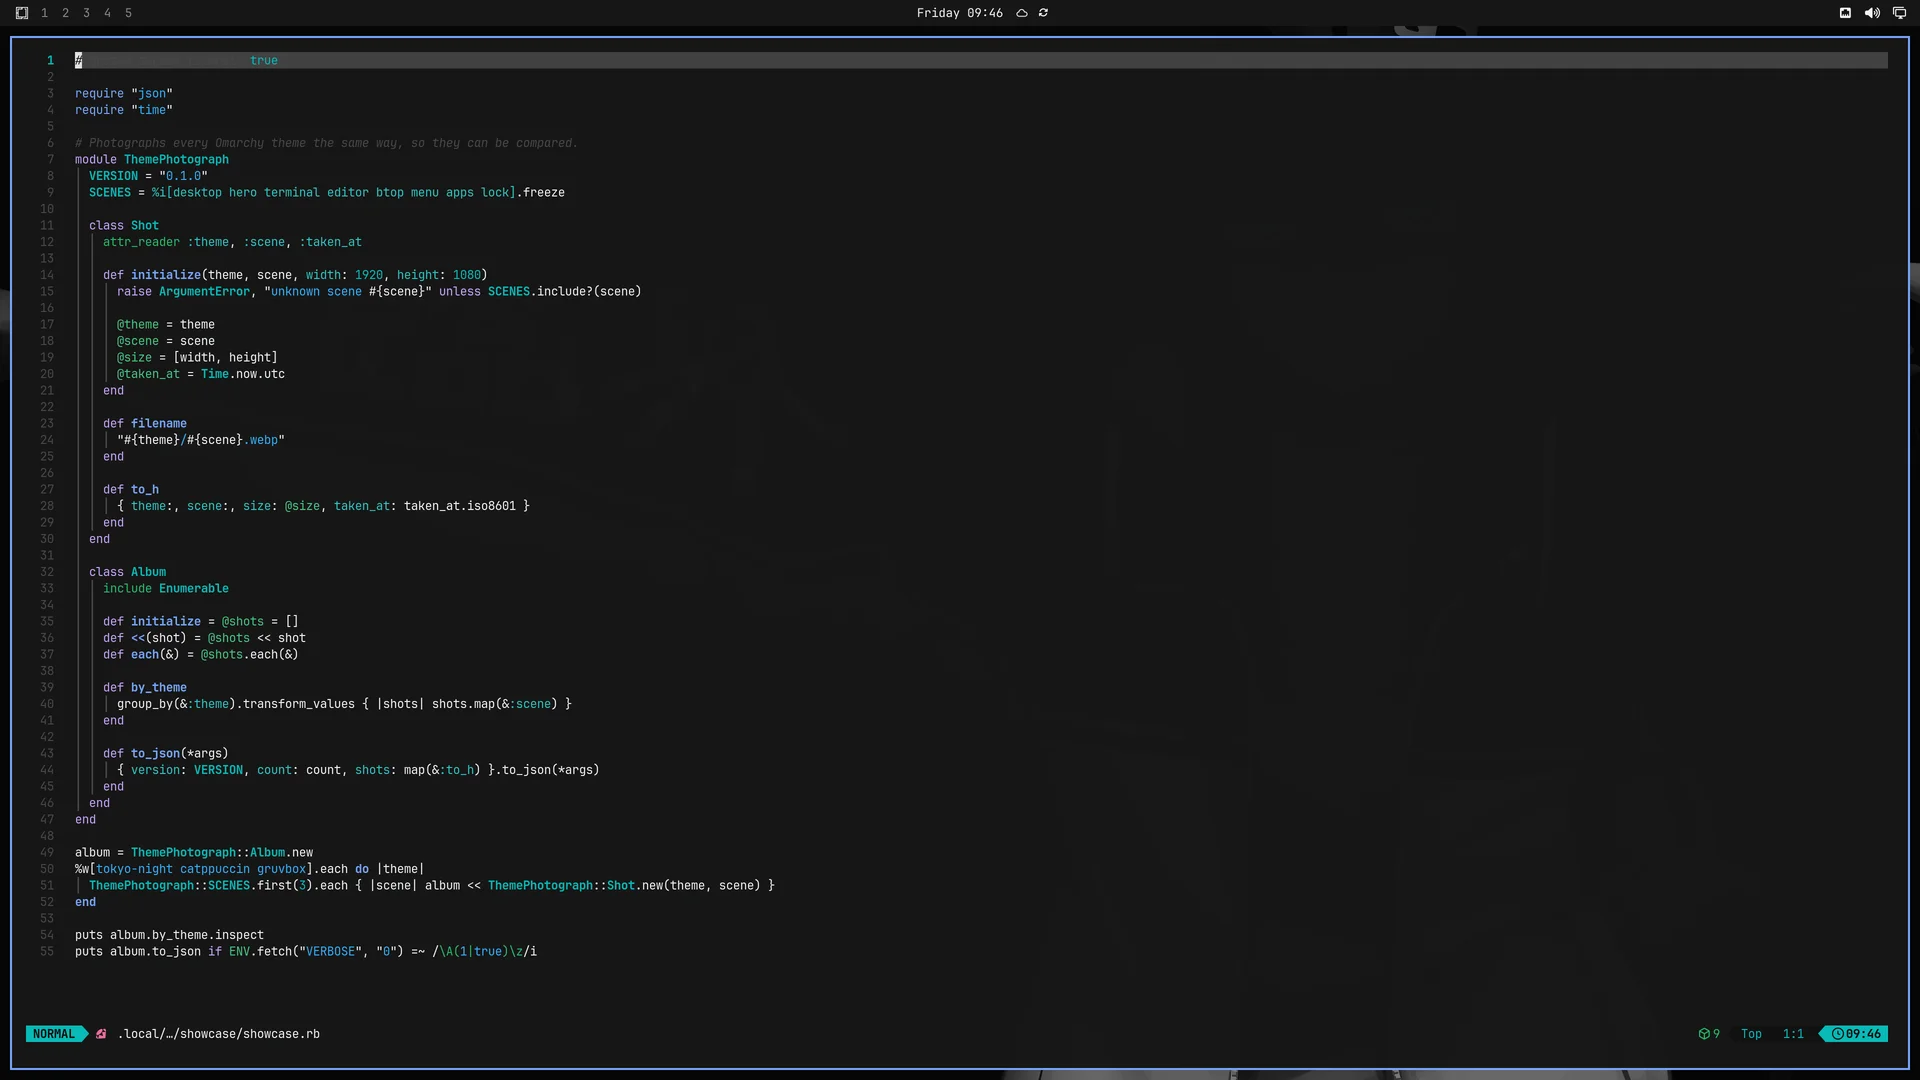Open the Omarchy menu icon in top bar
The height and width of the screenshot is (1080, 1920).
tap(22, 13)
